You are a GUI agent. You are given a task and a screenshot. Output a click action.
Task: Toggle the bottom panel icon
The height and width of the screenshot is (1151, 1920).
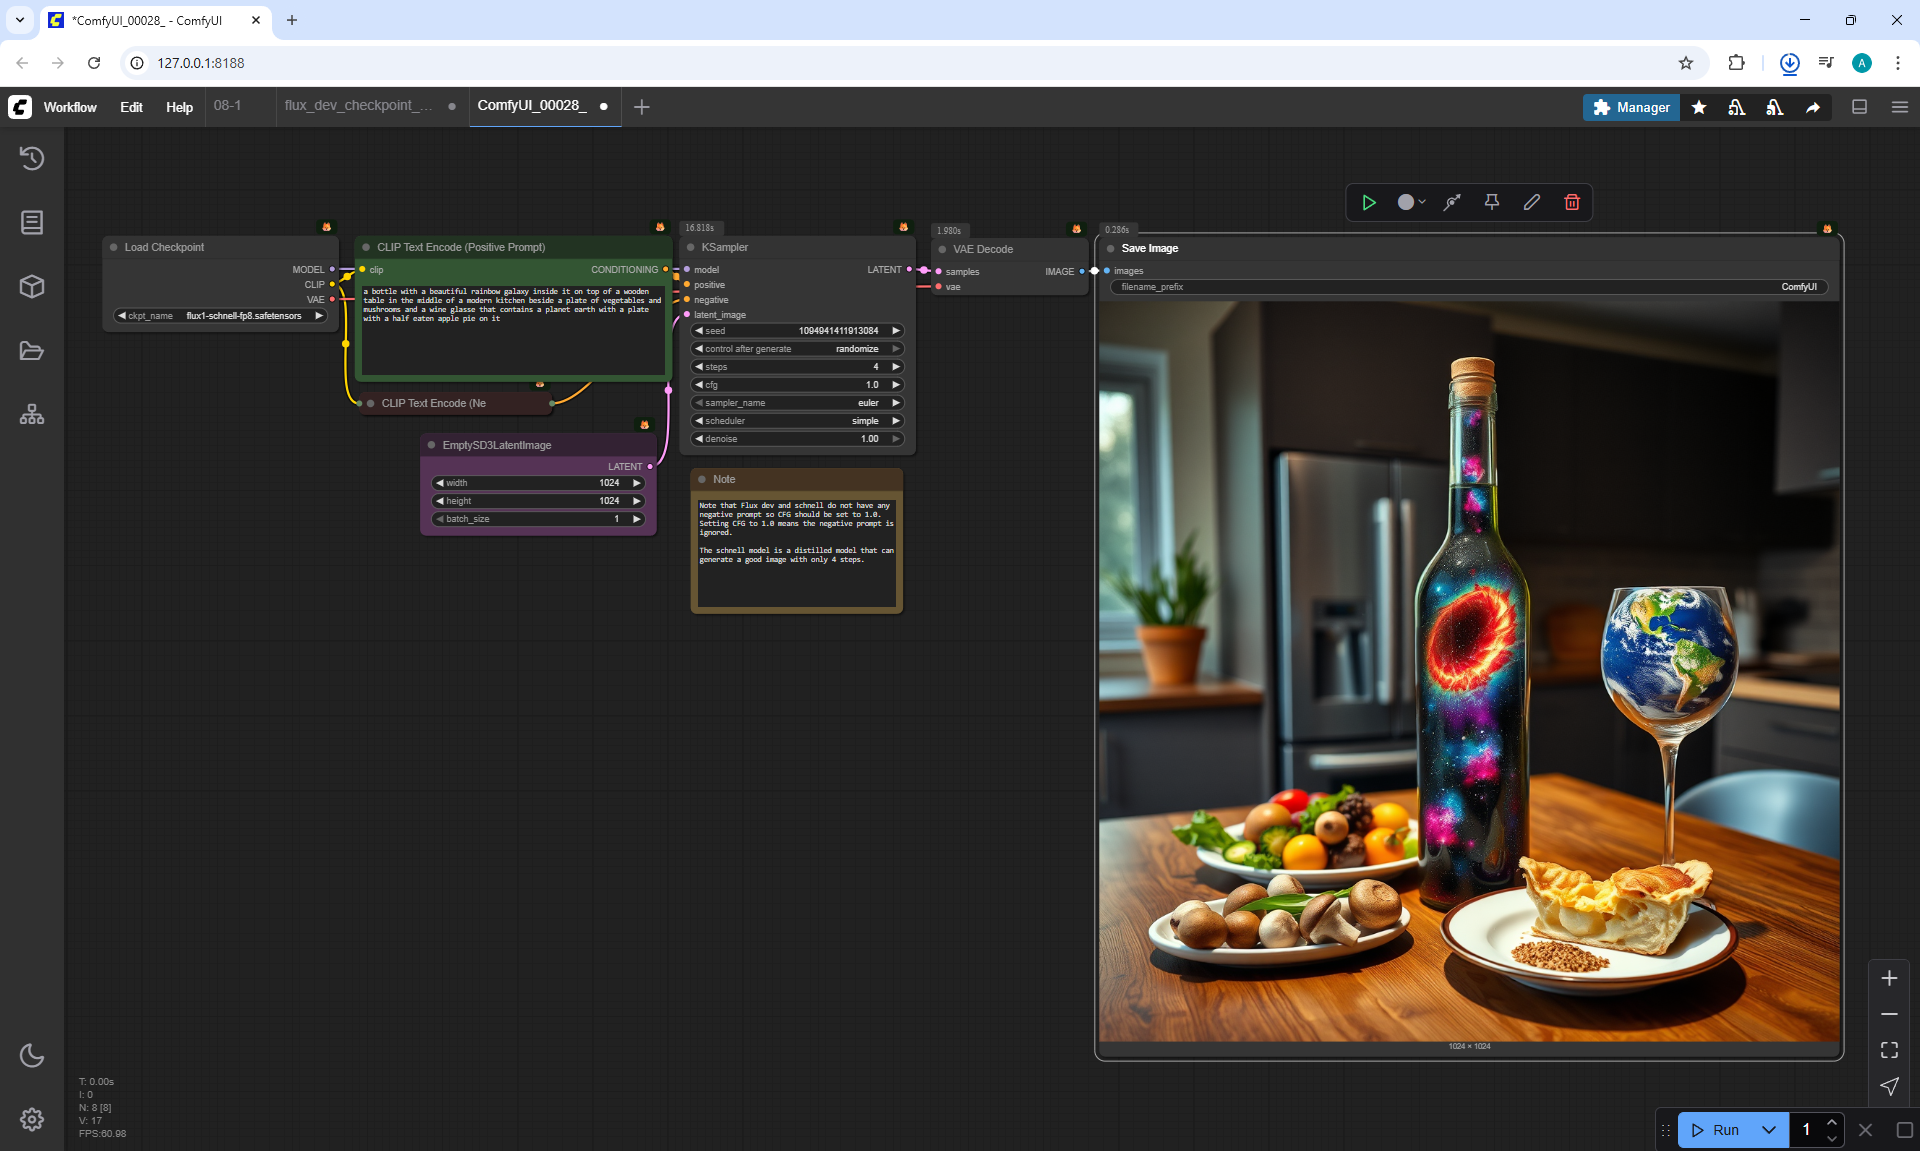(x=1859, y=107)
